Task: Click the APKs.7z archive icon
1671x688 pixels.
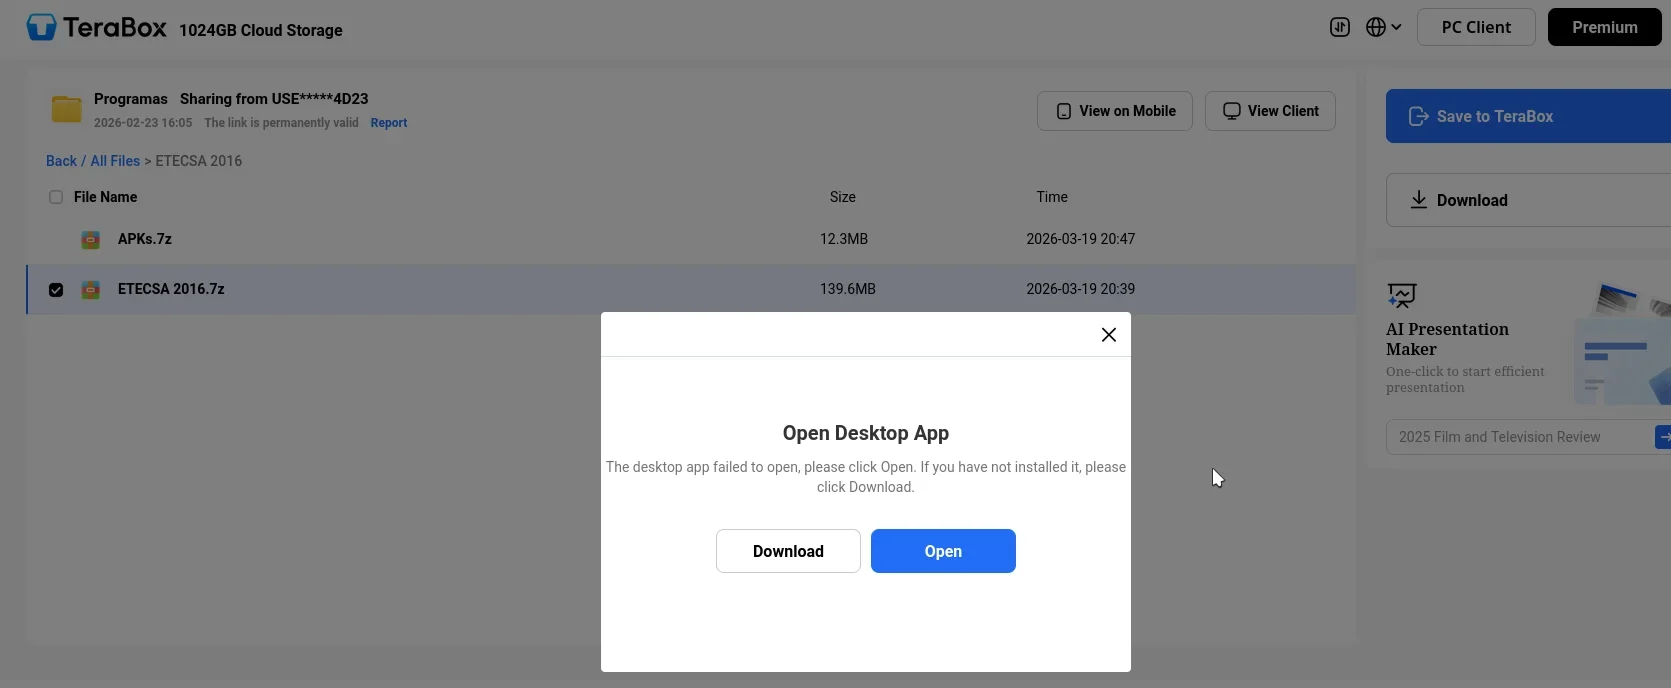Action: click(x=91, y=239)
